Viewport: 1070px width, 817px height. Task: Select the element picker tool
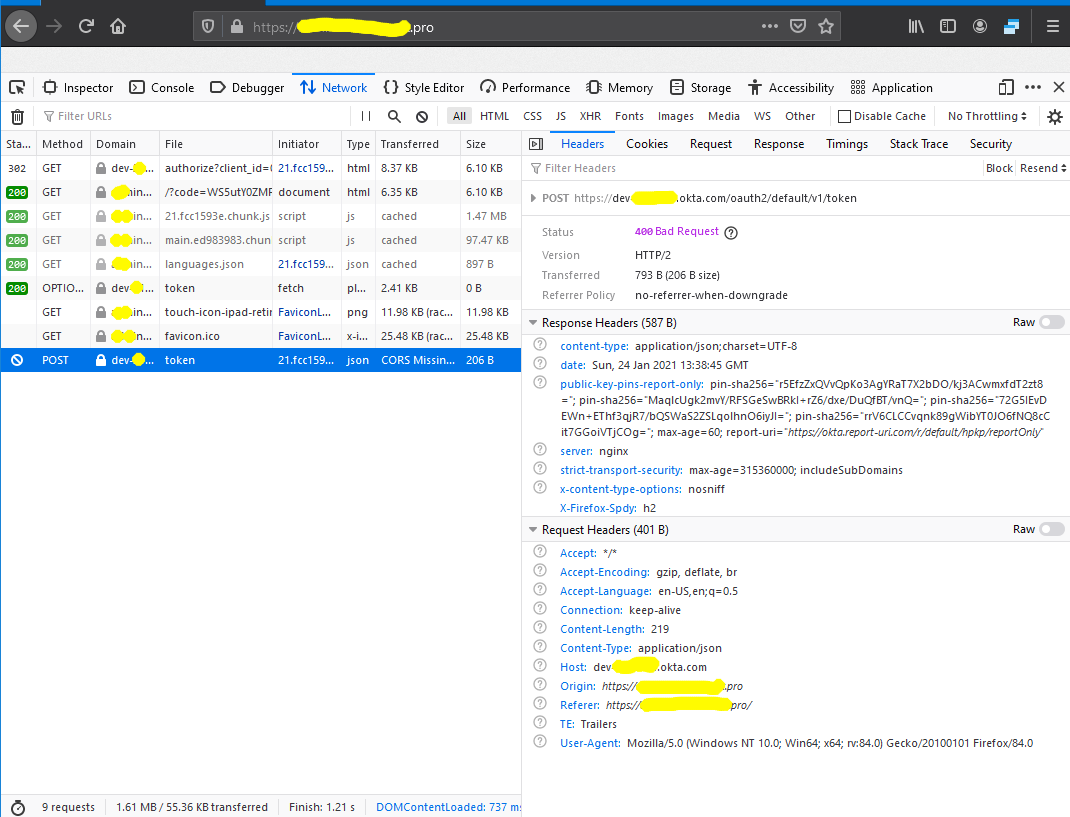click(x=17, y=87)
